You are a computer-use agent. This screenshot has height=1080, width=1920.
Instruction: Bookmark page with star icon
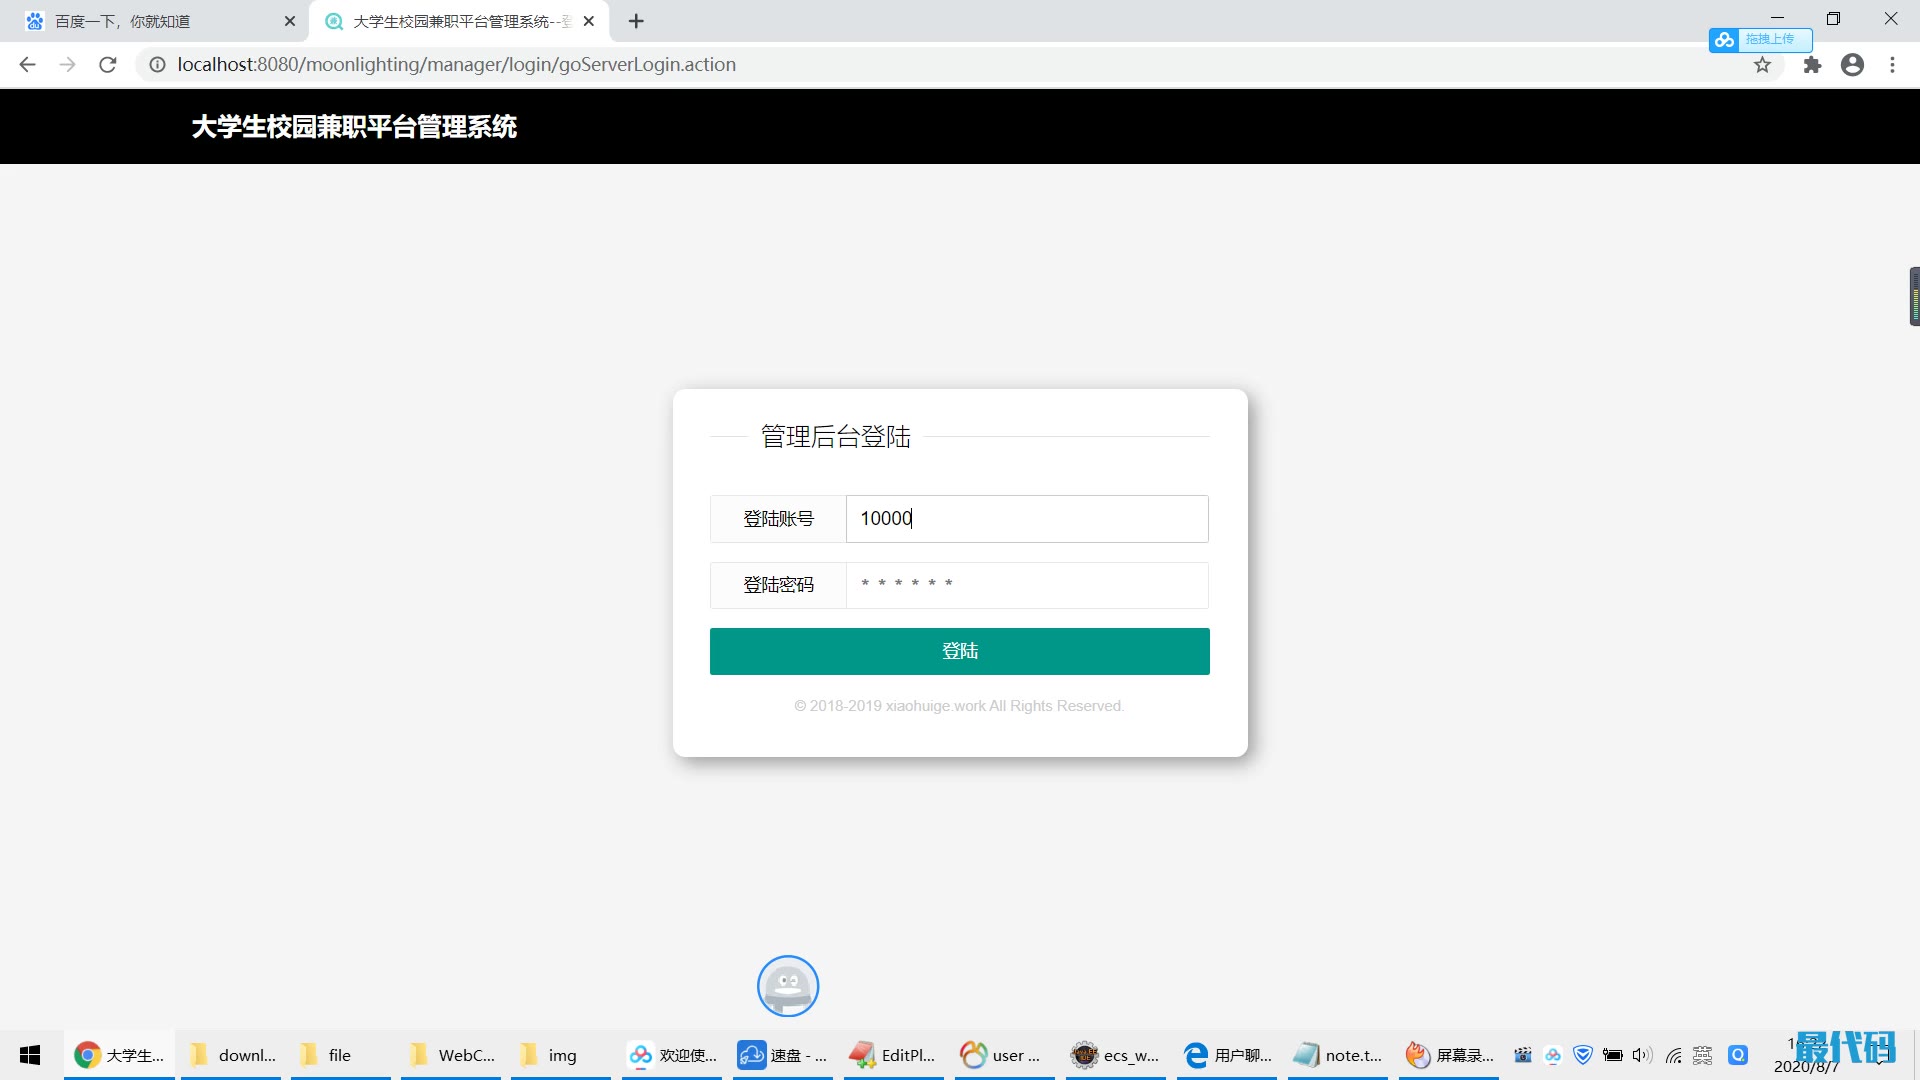click(1762, 65)
